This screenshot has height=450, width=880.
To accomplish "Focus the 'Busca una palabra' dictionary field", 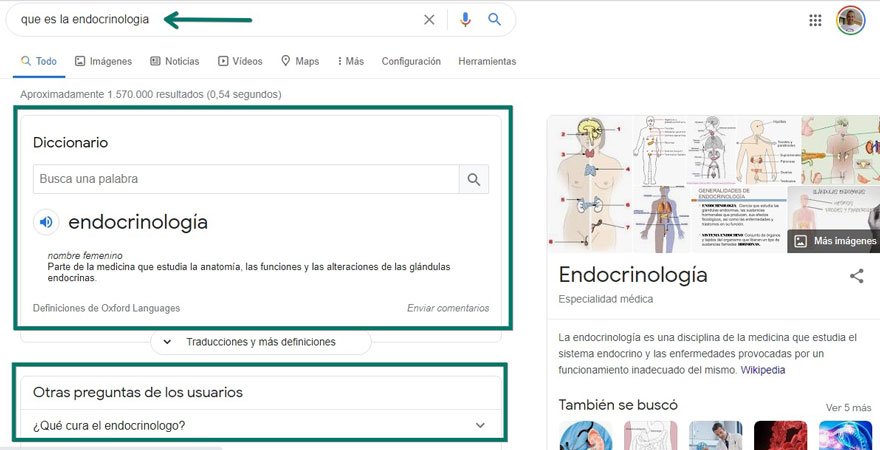I will (x=246, y=179).
